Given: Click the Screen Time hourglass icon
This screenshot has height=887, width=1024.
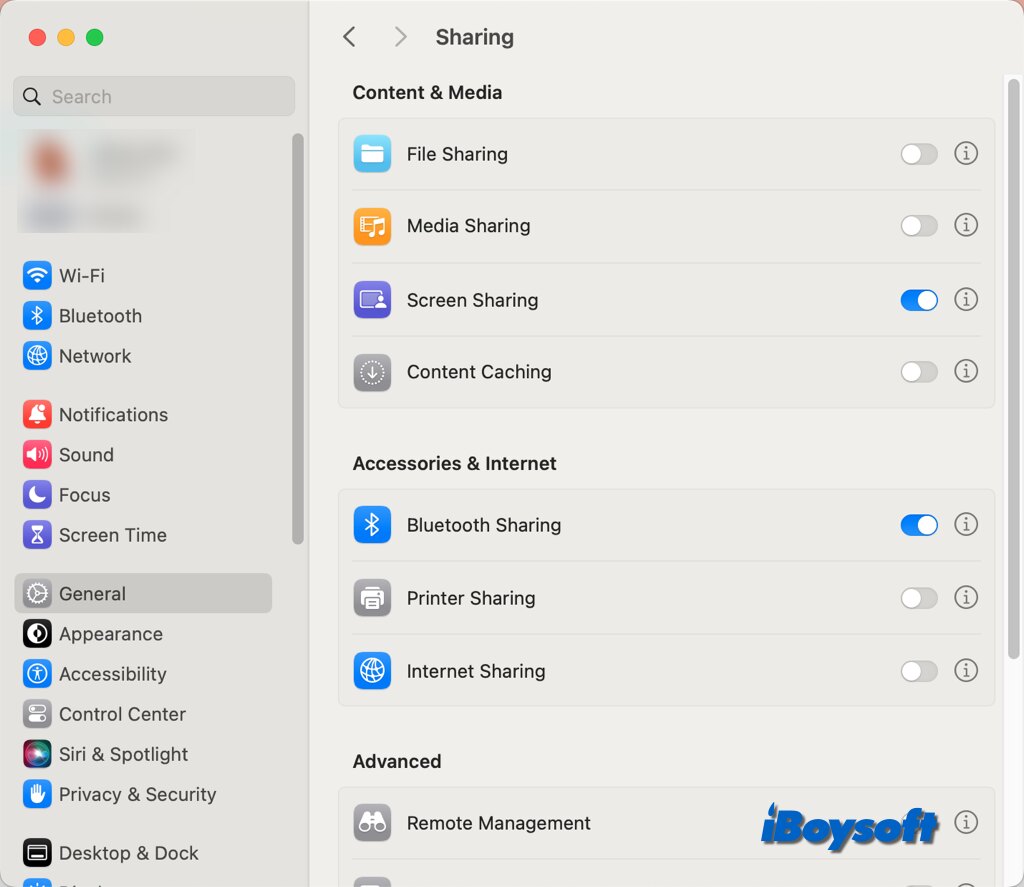Looking at the screenshot, I should point(37,535).
